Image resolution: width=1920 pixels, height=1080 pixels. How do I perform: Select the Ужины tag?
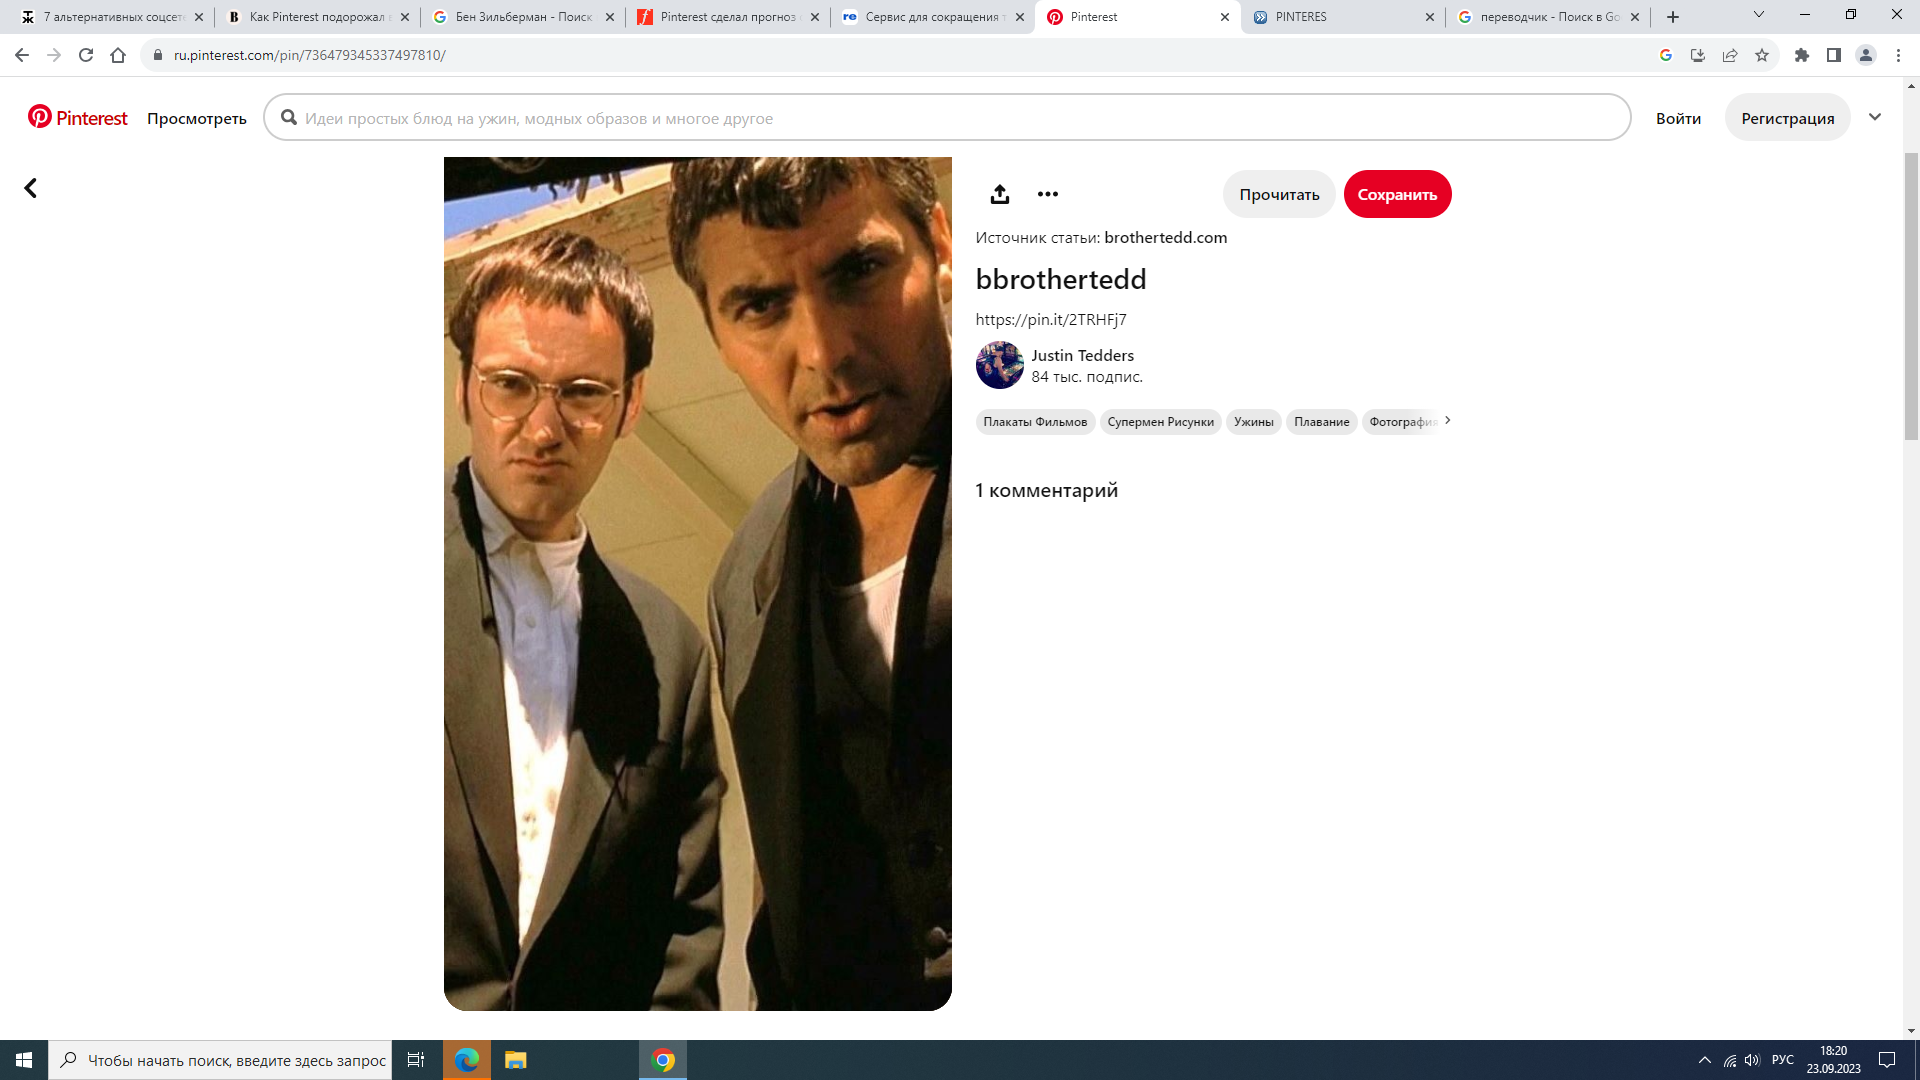click(x=1253, y=421)
